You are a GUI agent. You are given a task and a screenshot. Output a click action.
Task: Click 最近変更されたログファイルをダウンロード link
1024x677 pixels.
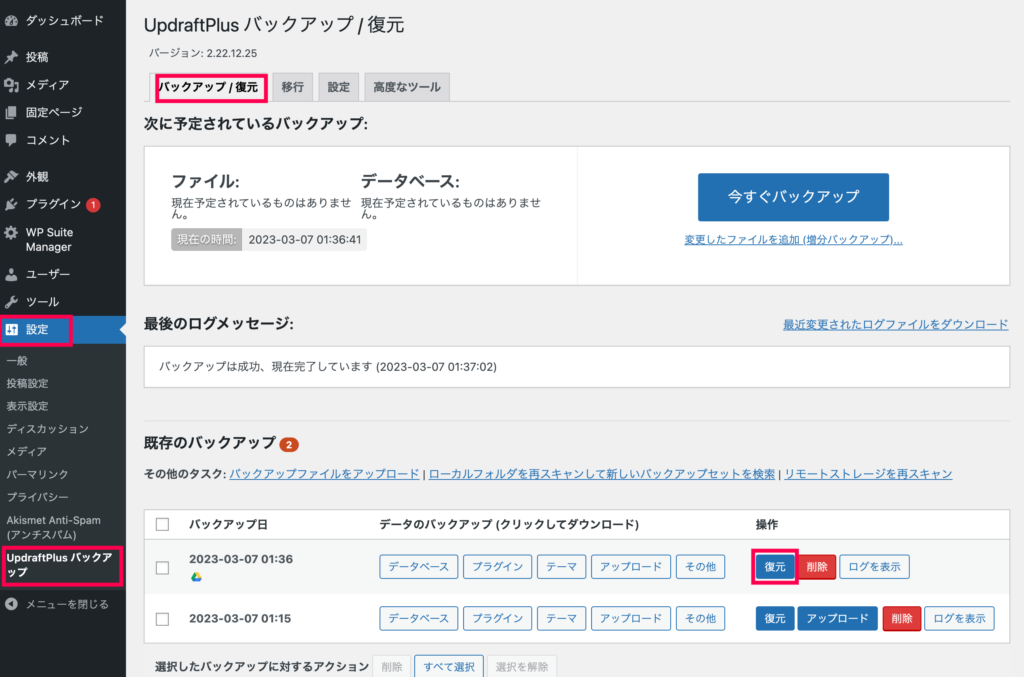pyautogui.click(x=895, y=324)
